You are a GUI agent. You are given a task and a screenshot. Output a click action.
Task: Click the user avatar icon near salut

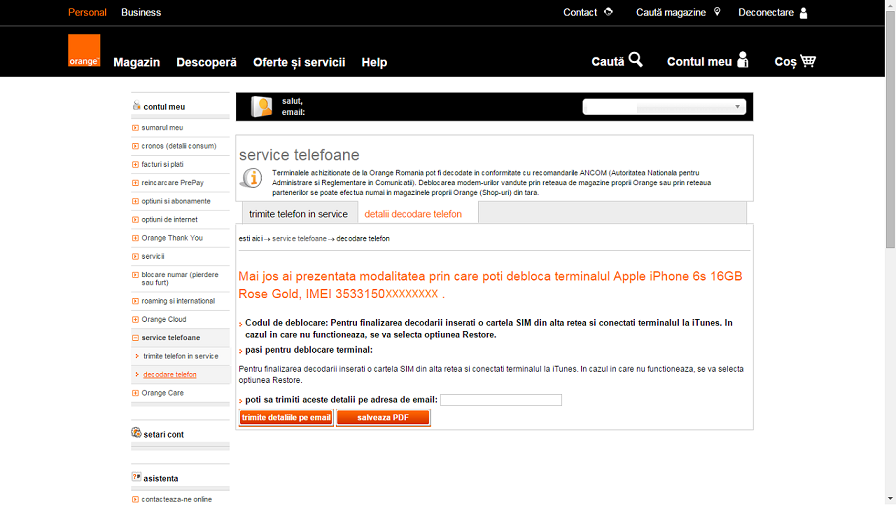pos(262,106)
